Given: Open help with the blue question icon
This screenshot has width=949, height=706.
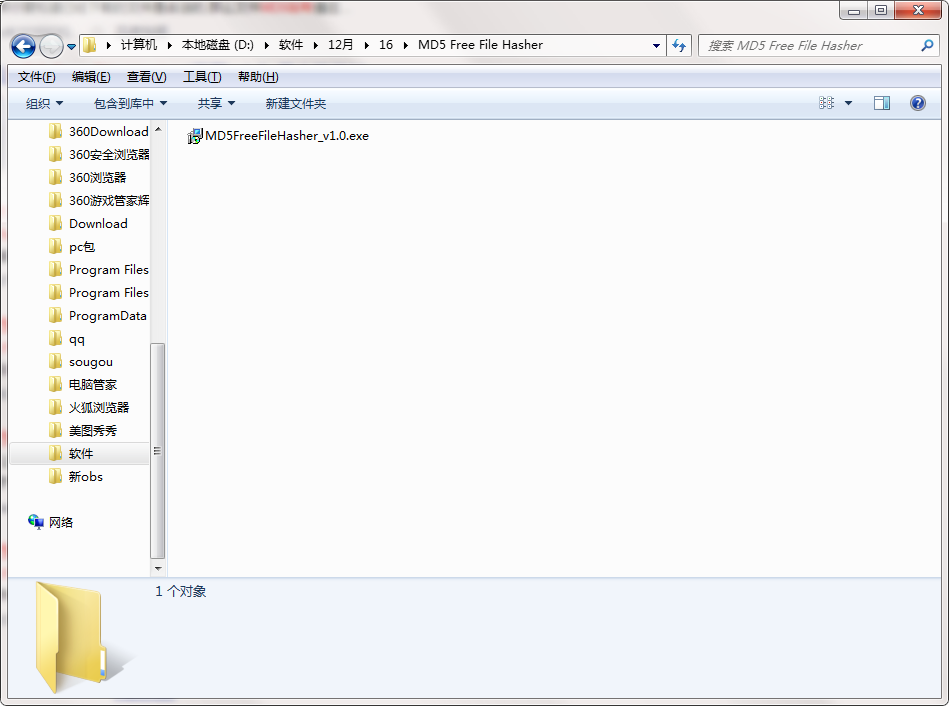Looking at the screenshot, I should [x=918, y=103].
